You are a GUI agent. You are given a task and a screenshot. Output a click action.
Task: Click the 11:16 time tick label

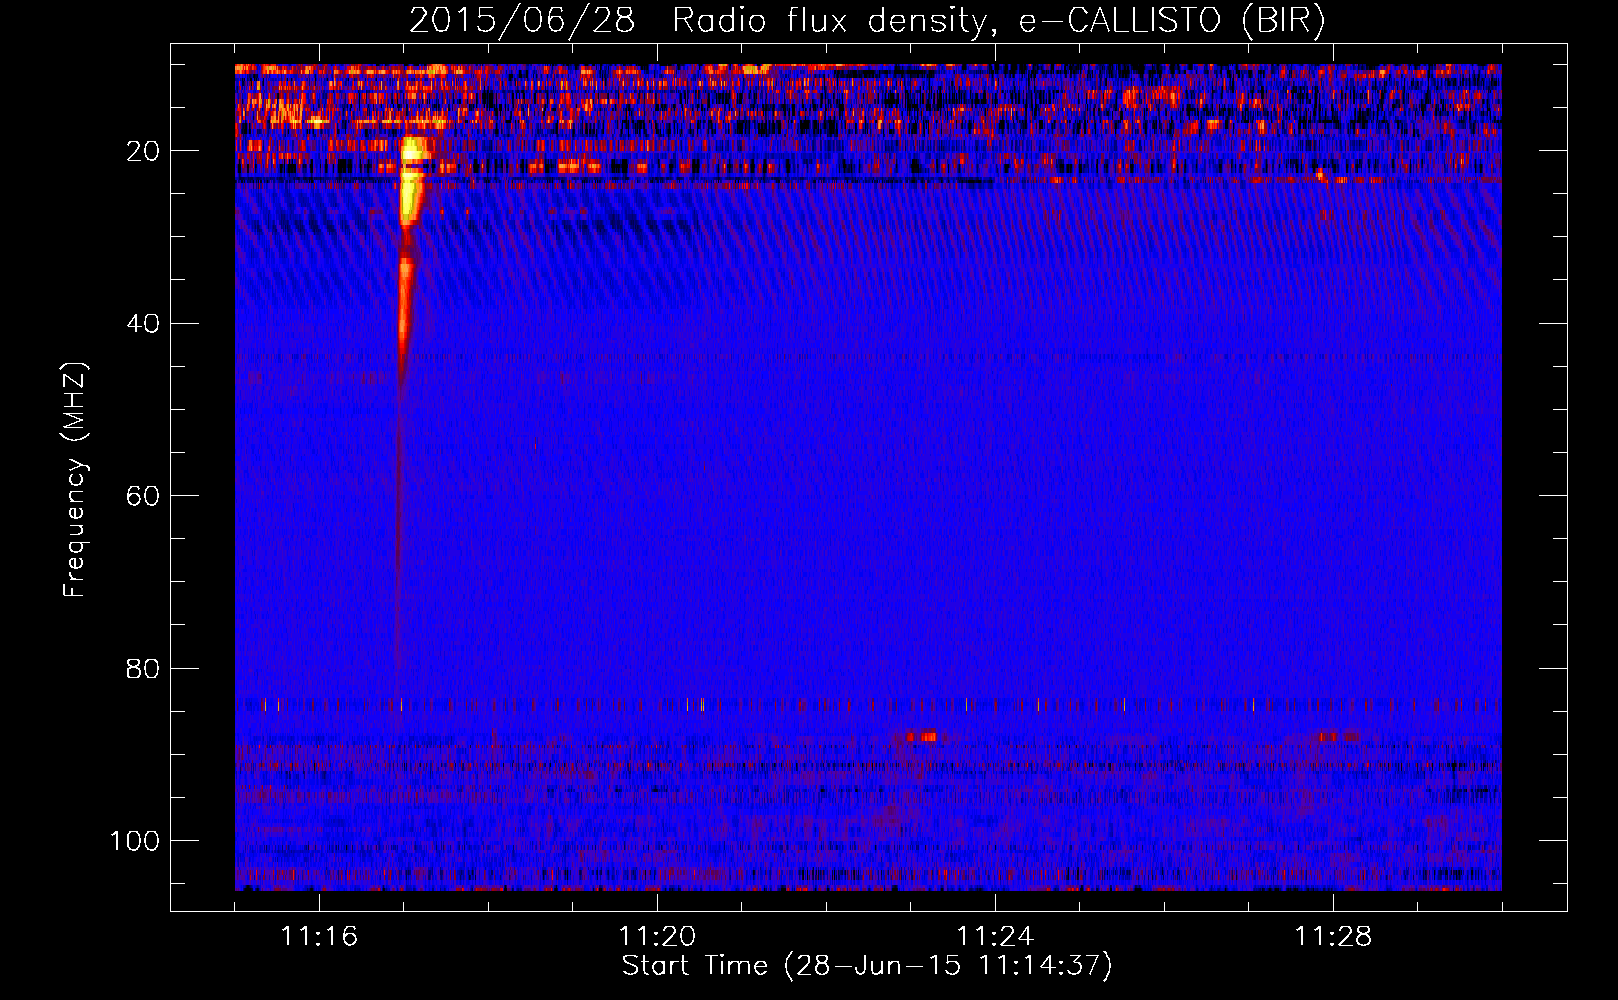pos(319,936)
